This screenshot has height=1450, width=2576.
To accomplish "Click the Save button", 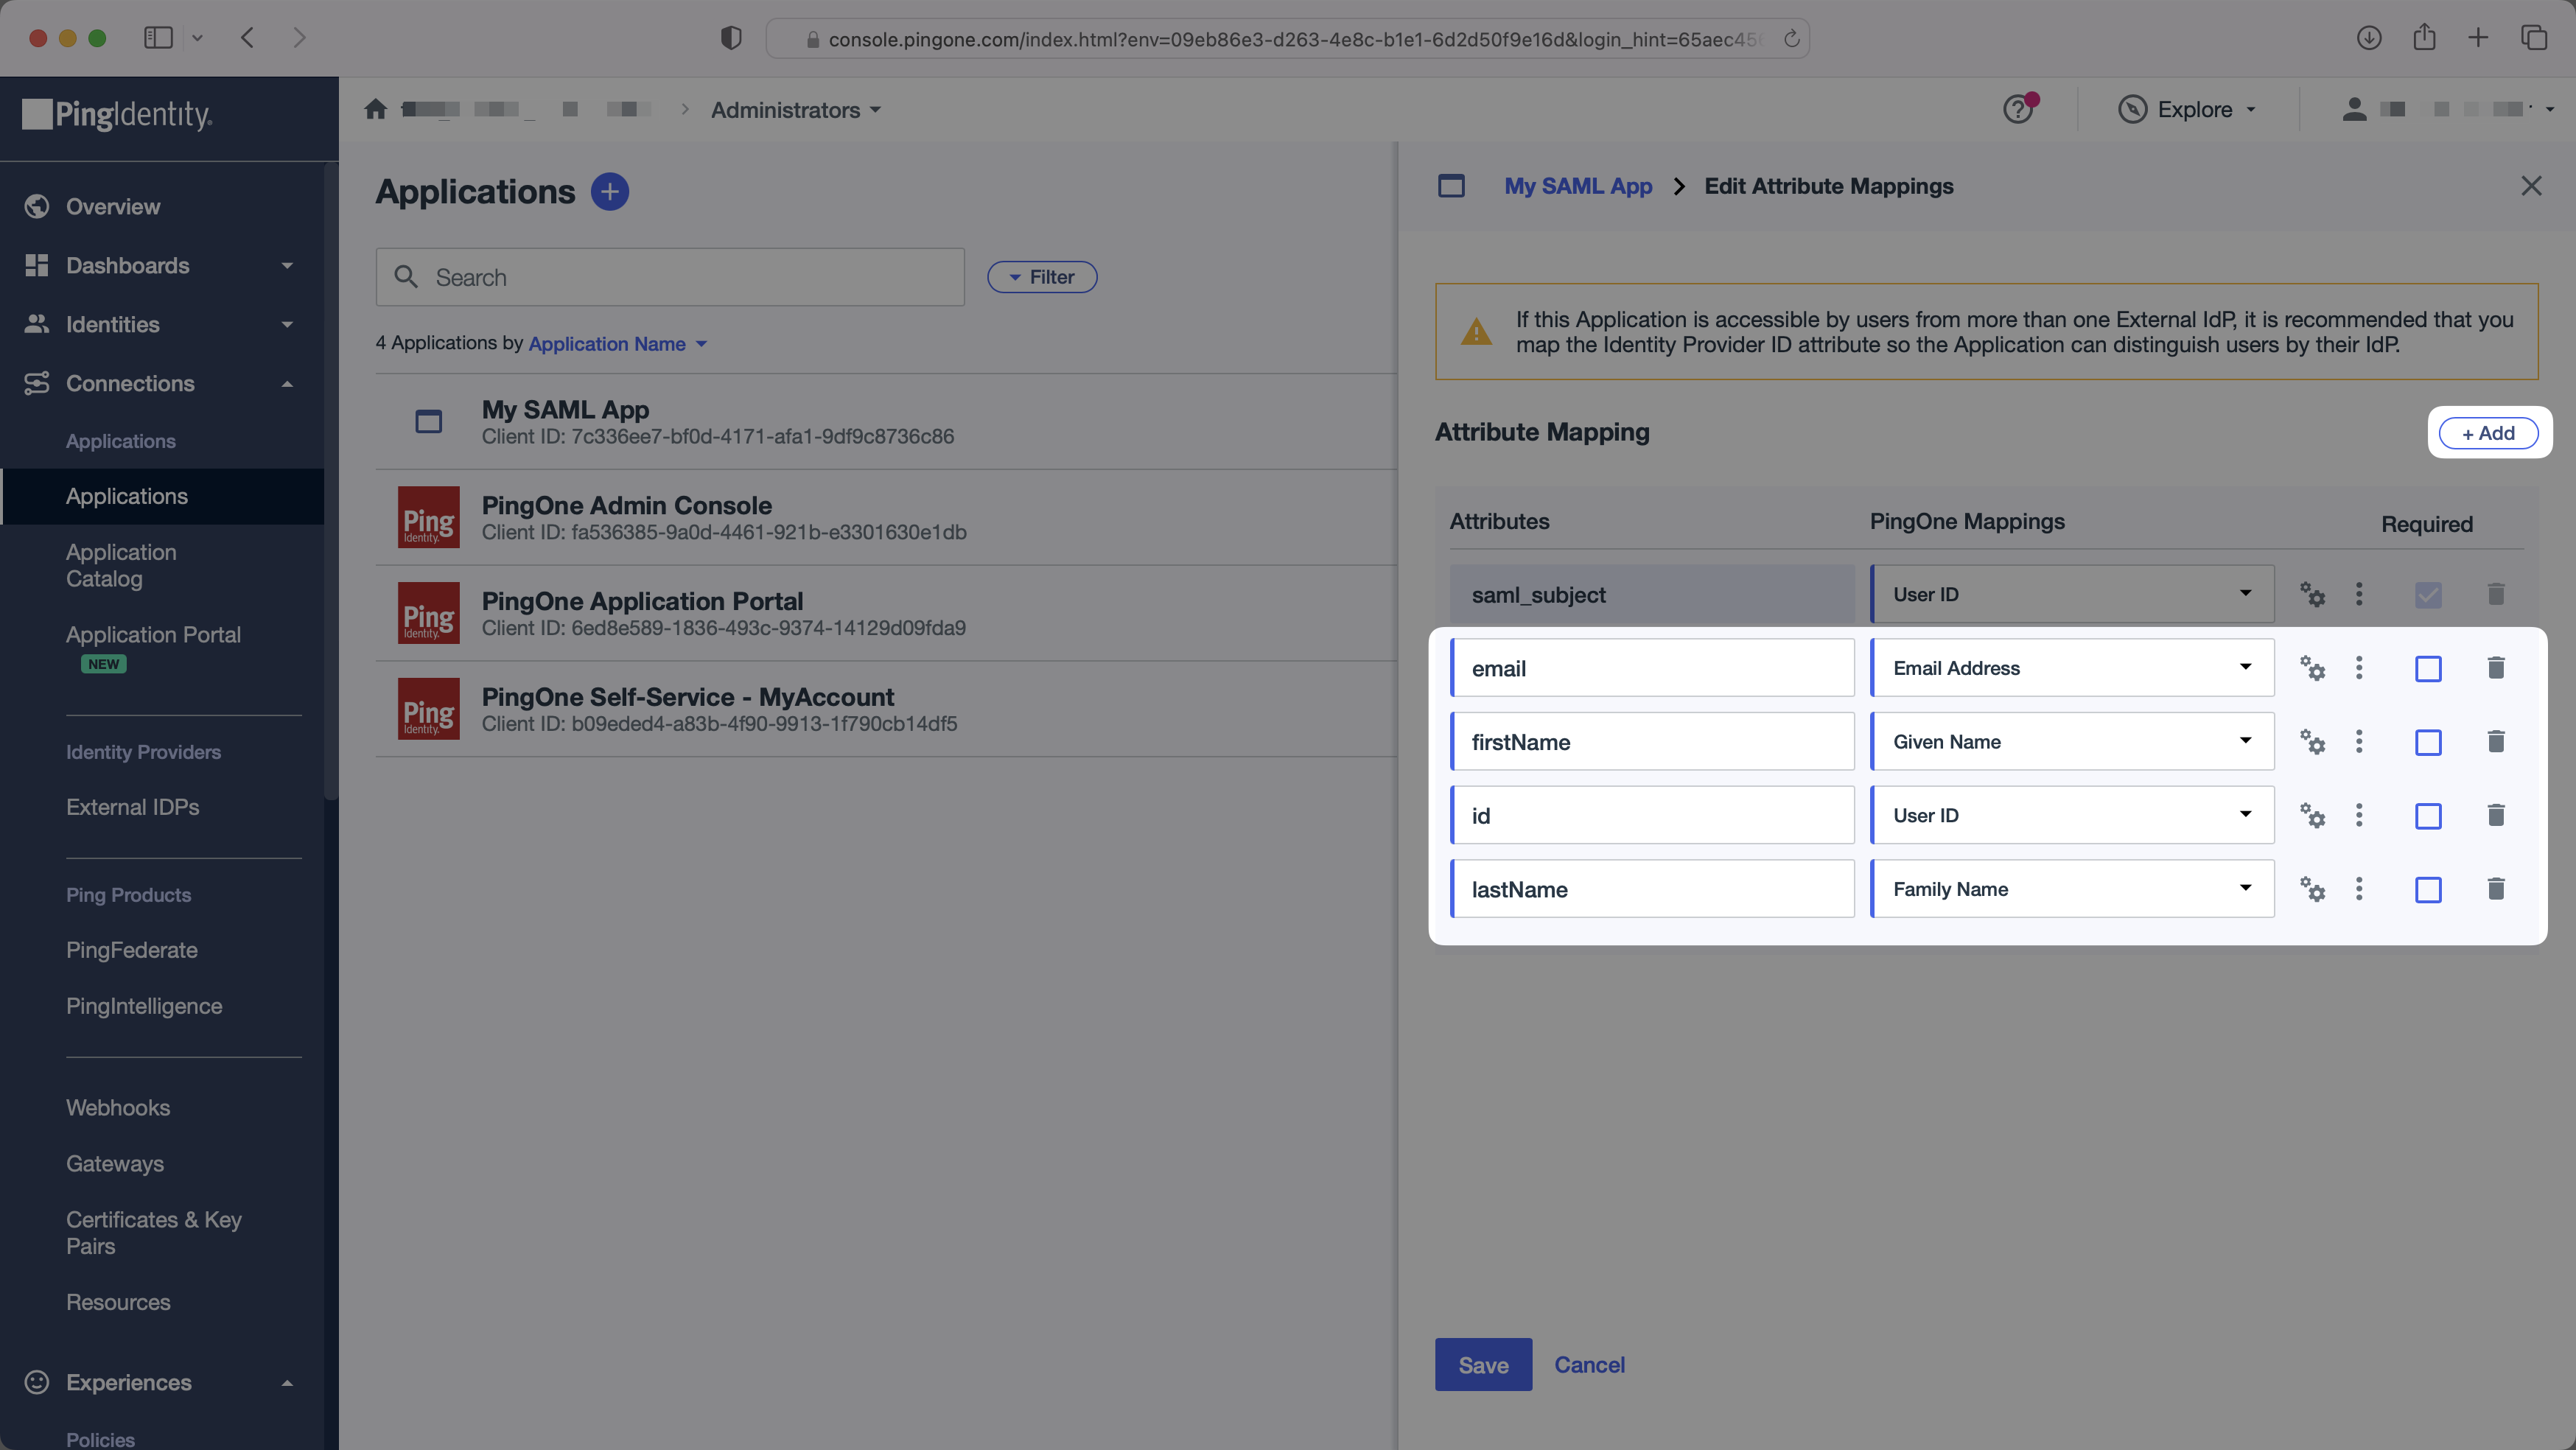I will click(1482, 1365).
